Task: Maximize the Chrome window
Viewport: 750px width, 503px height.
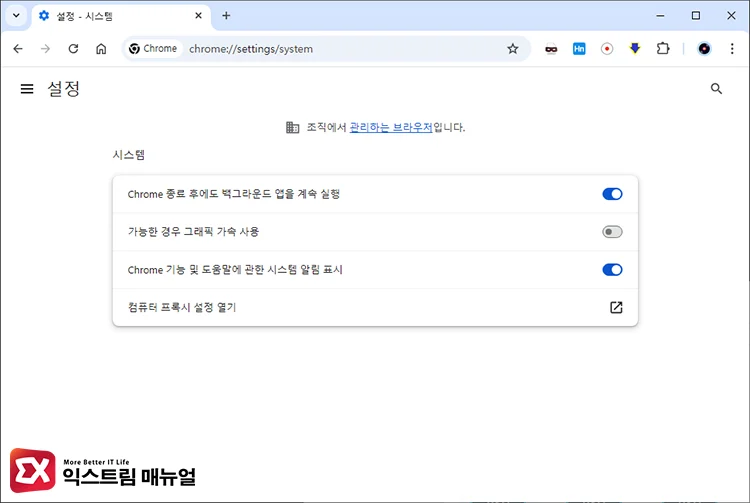Action: 696,16
